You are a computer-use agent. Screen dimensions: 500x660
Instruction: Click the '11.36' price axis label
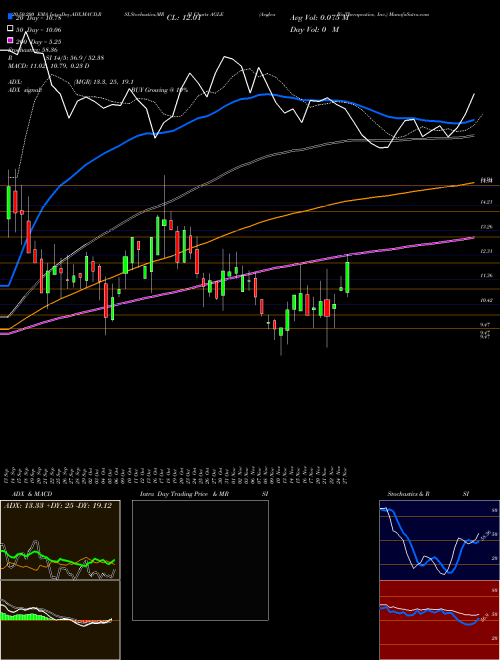click(487, 276)
